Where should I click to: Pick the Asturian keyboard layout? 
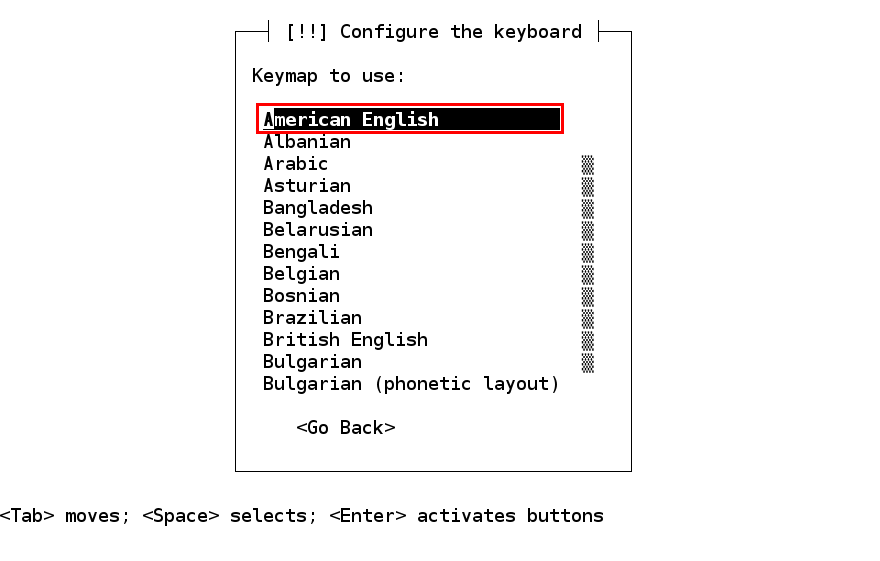[307, 186]
